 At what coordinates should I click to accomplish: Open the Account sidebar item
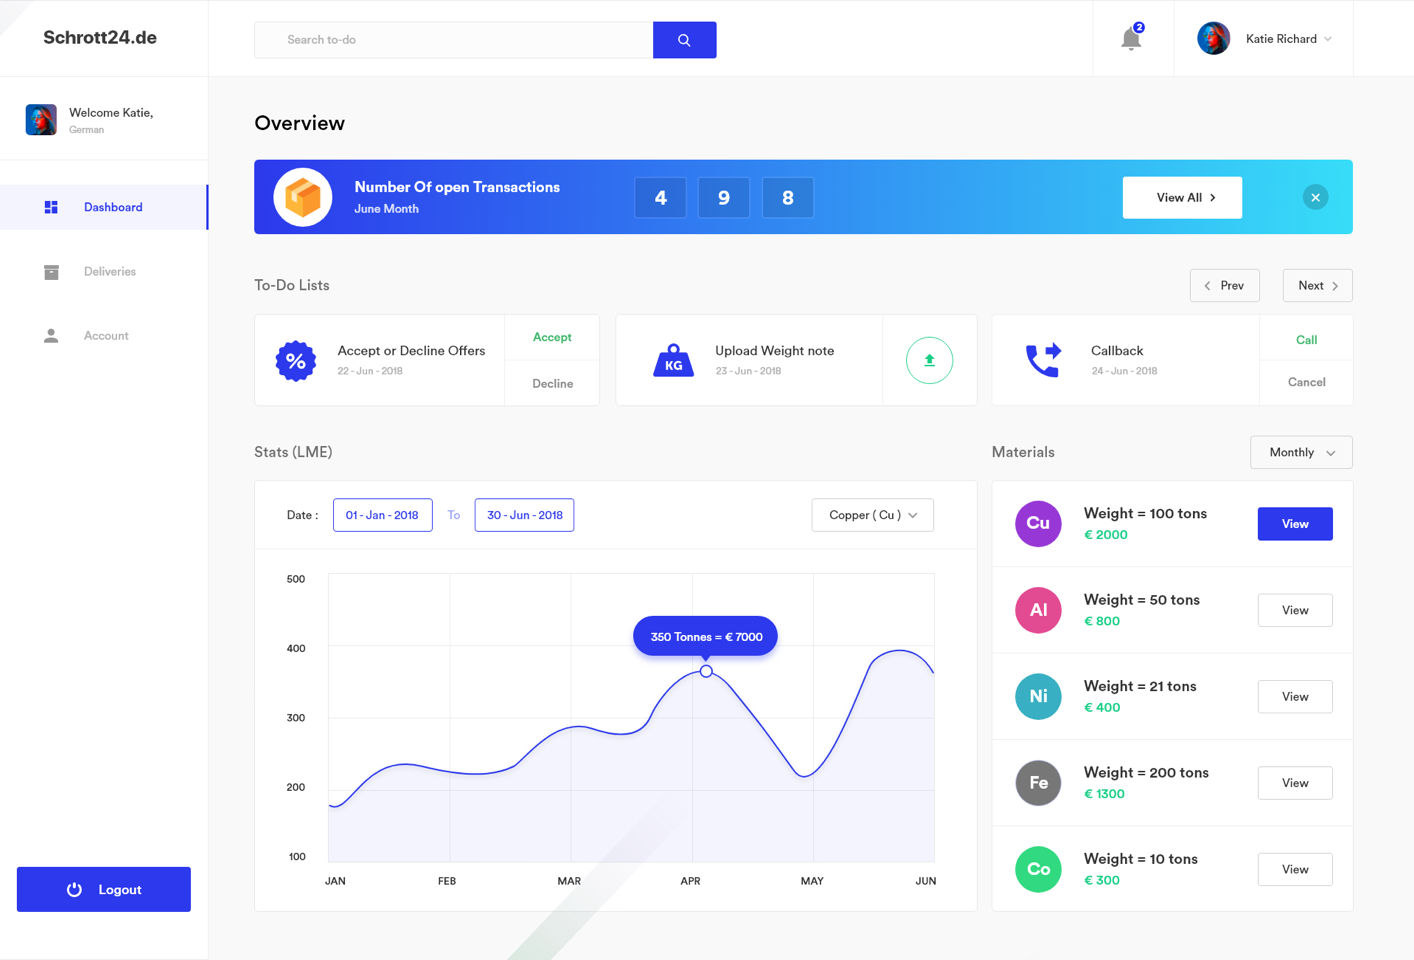106,336
